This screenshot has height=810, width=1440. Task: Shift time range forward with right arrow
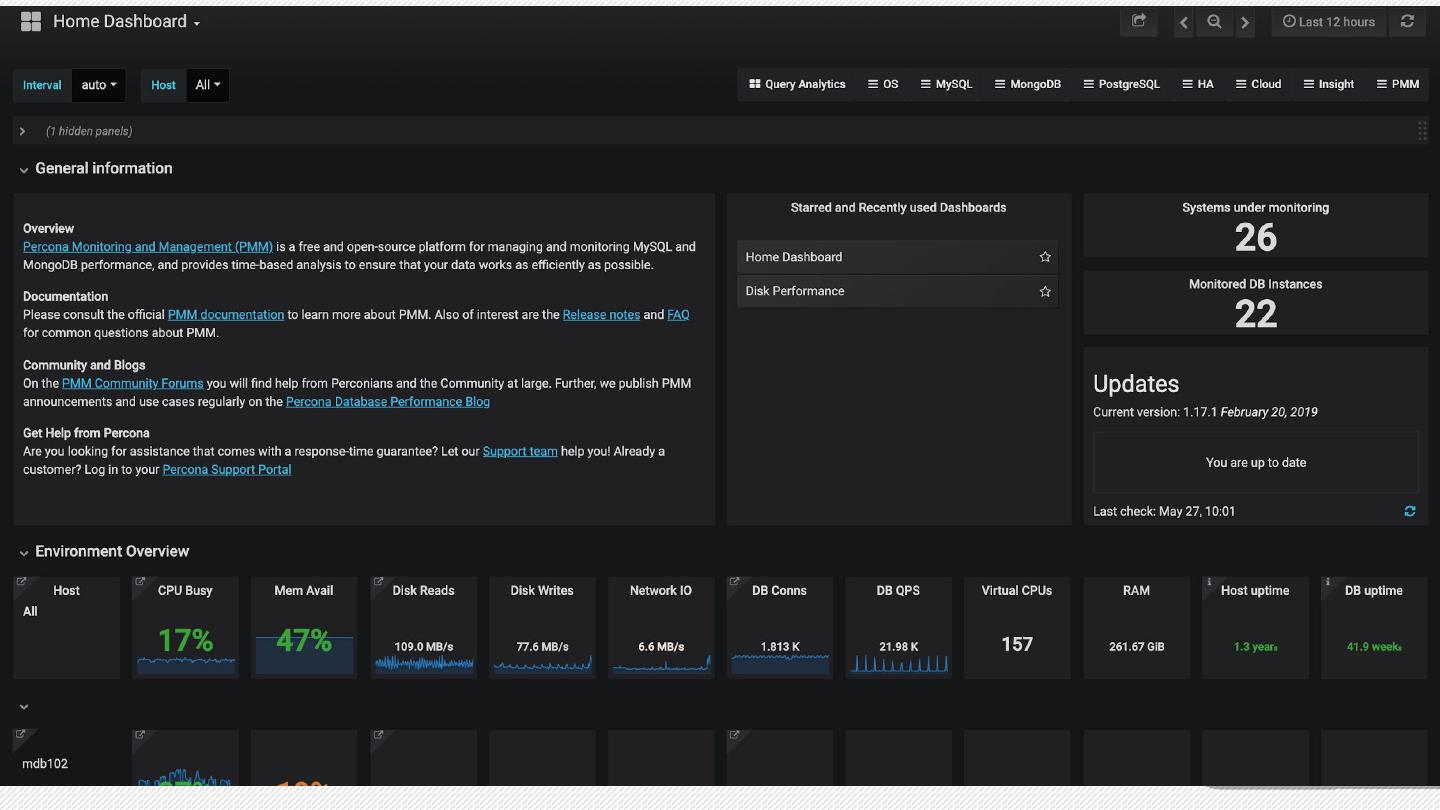(1245, 22)
